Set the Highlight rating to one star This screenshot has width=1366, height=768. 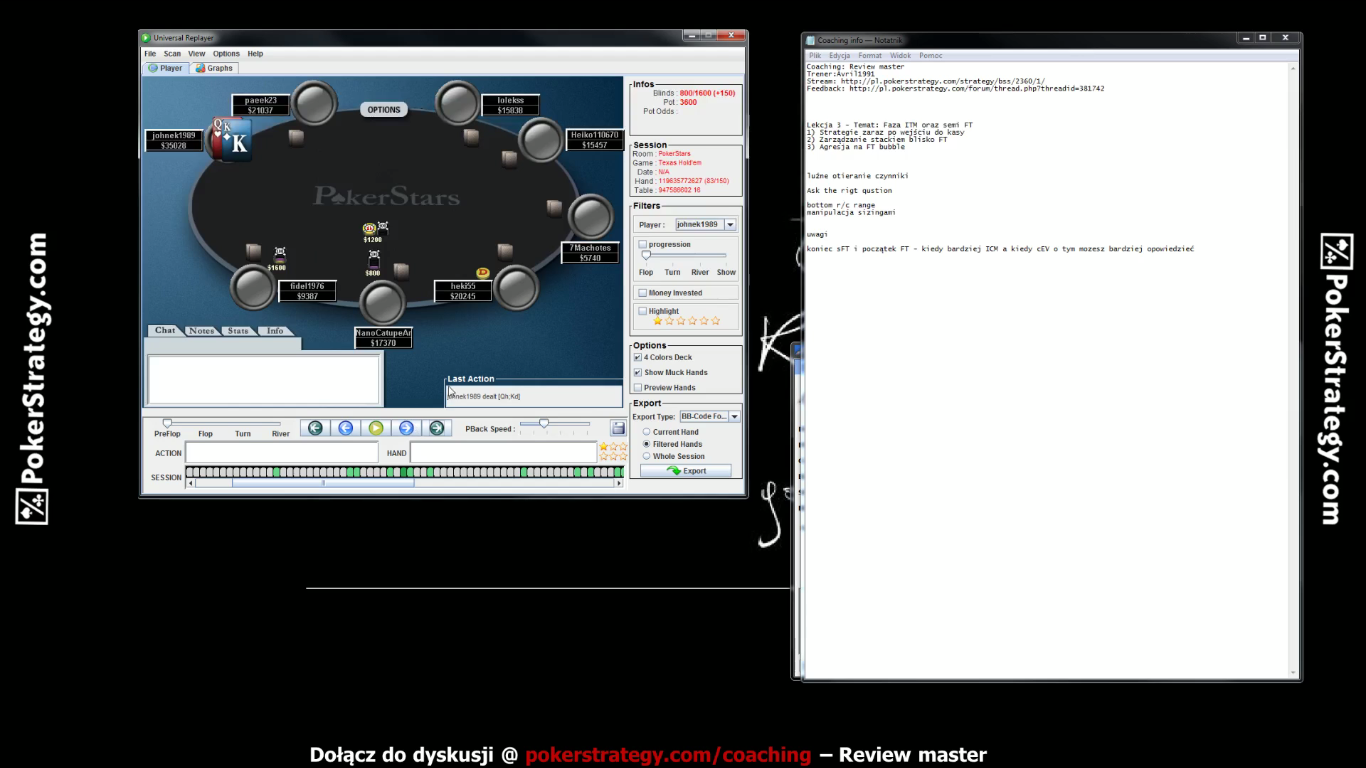coord(657,321)
